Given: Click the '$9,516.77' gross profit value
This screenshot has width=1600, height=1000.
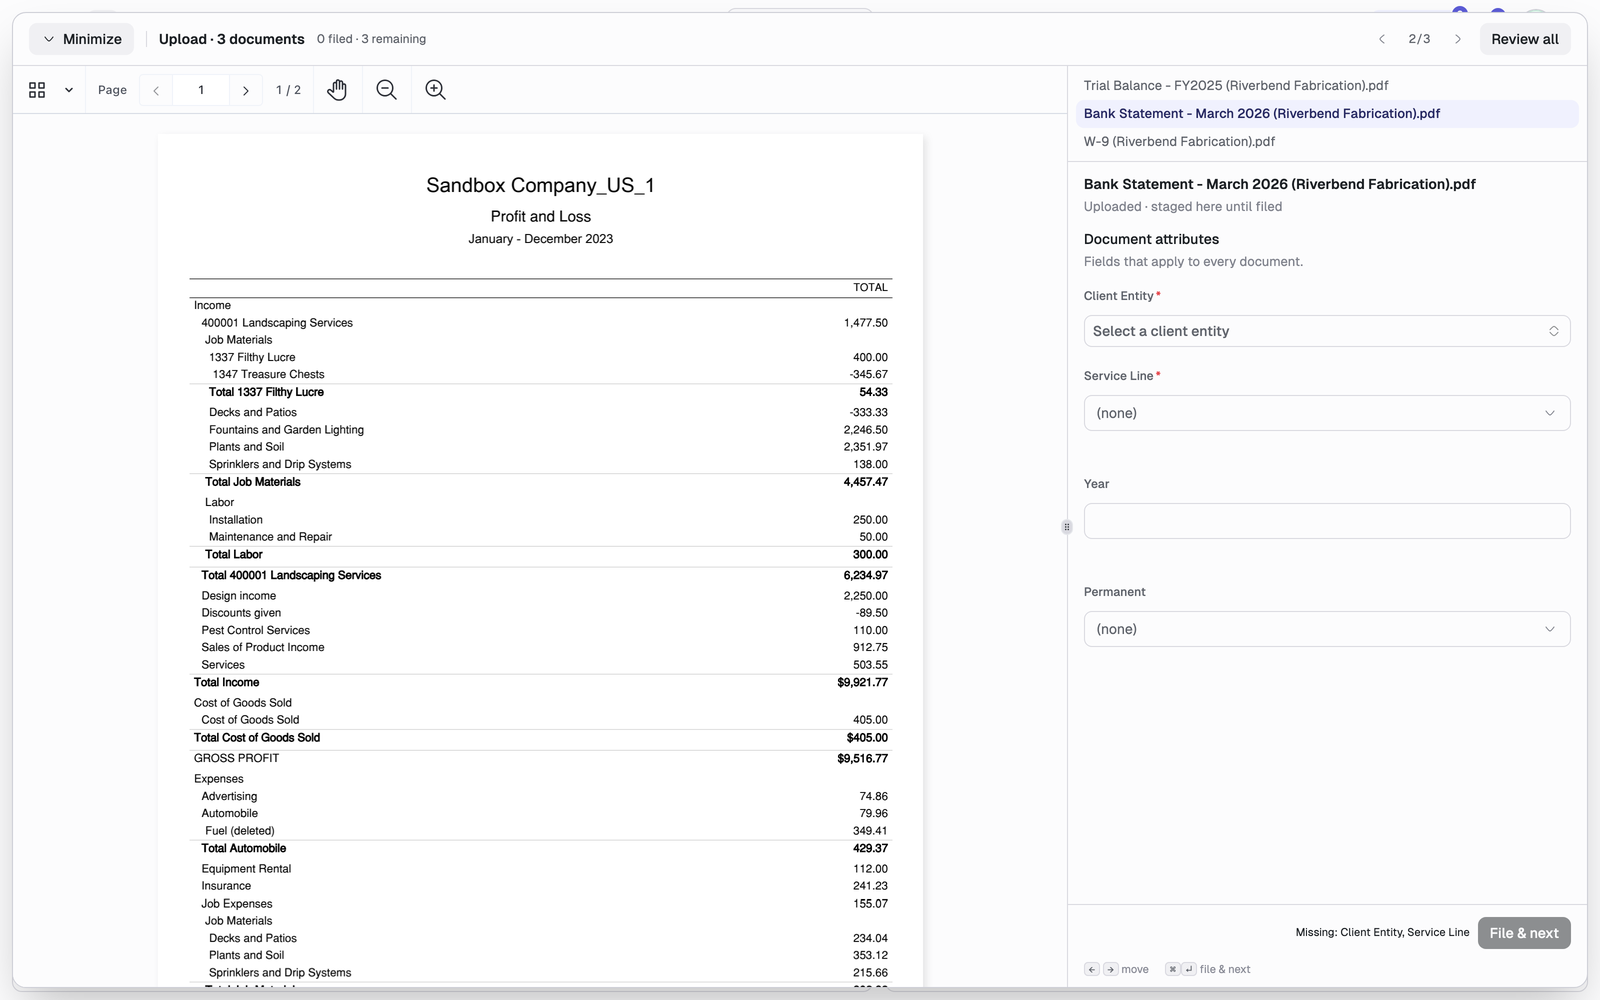Looking at the screenshot, I should [x=862, y=759].
